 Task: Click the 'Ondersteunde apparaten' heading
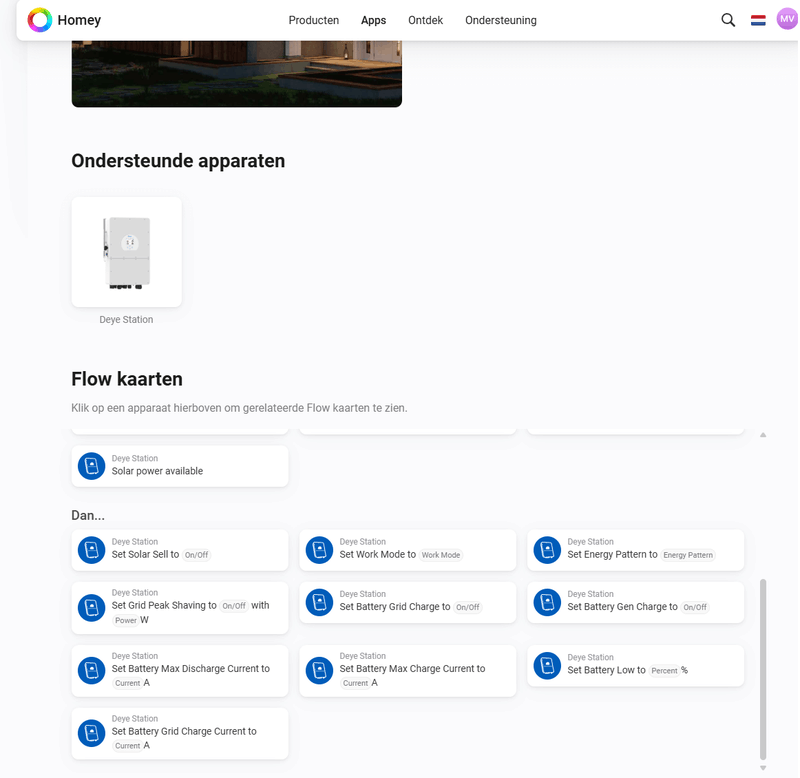[178, 161]
